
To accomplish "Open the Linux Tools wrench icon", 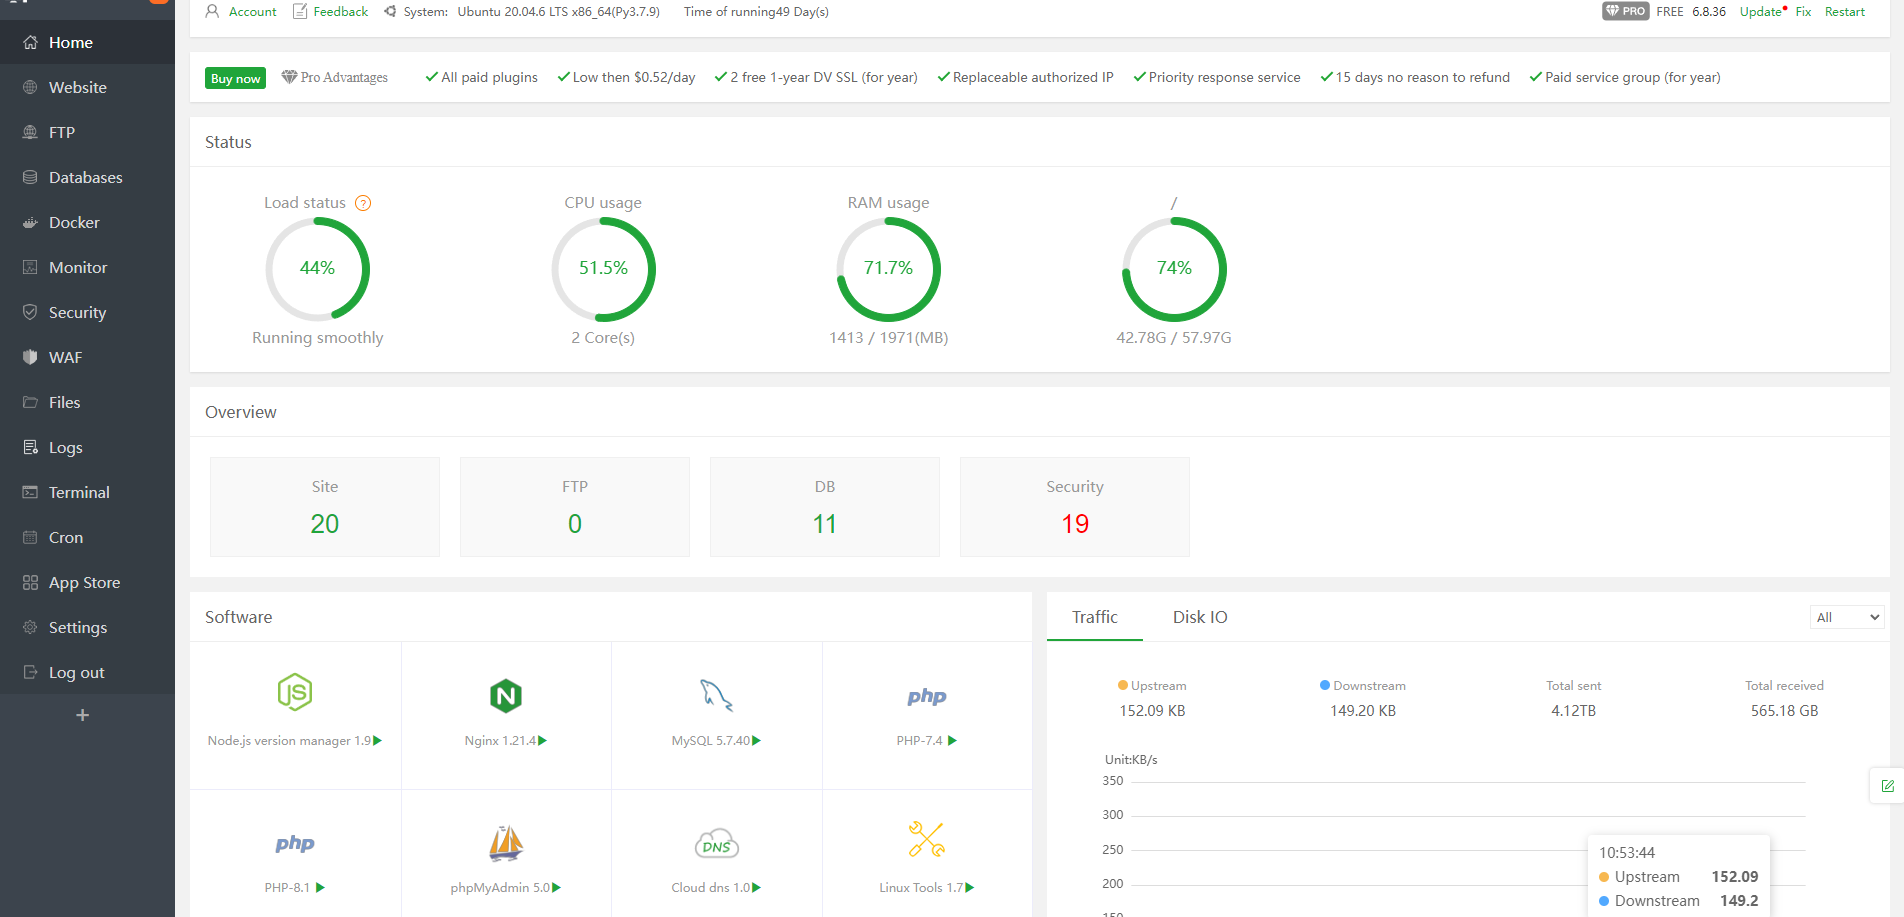I will [x=926, y=840].
